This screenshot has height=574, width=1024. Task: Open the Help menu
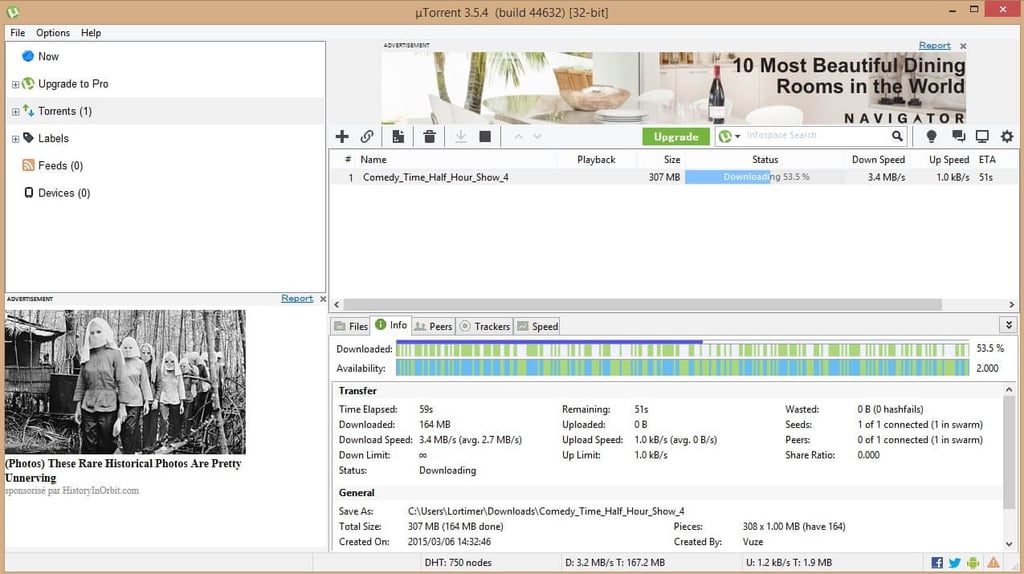click(x=91, y=33)
